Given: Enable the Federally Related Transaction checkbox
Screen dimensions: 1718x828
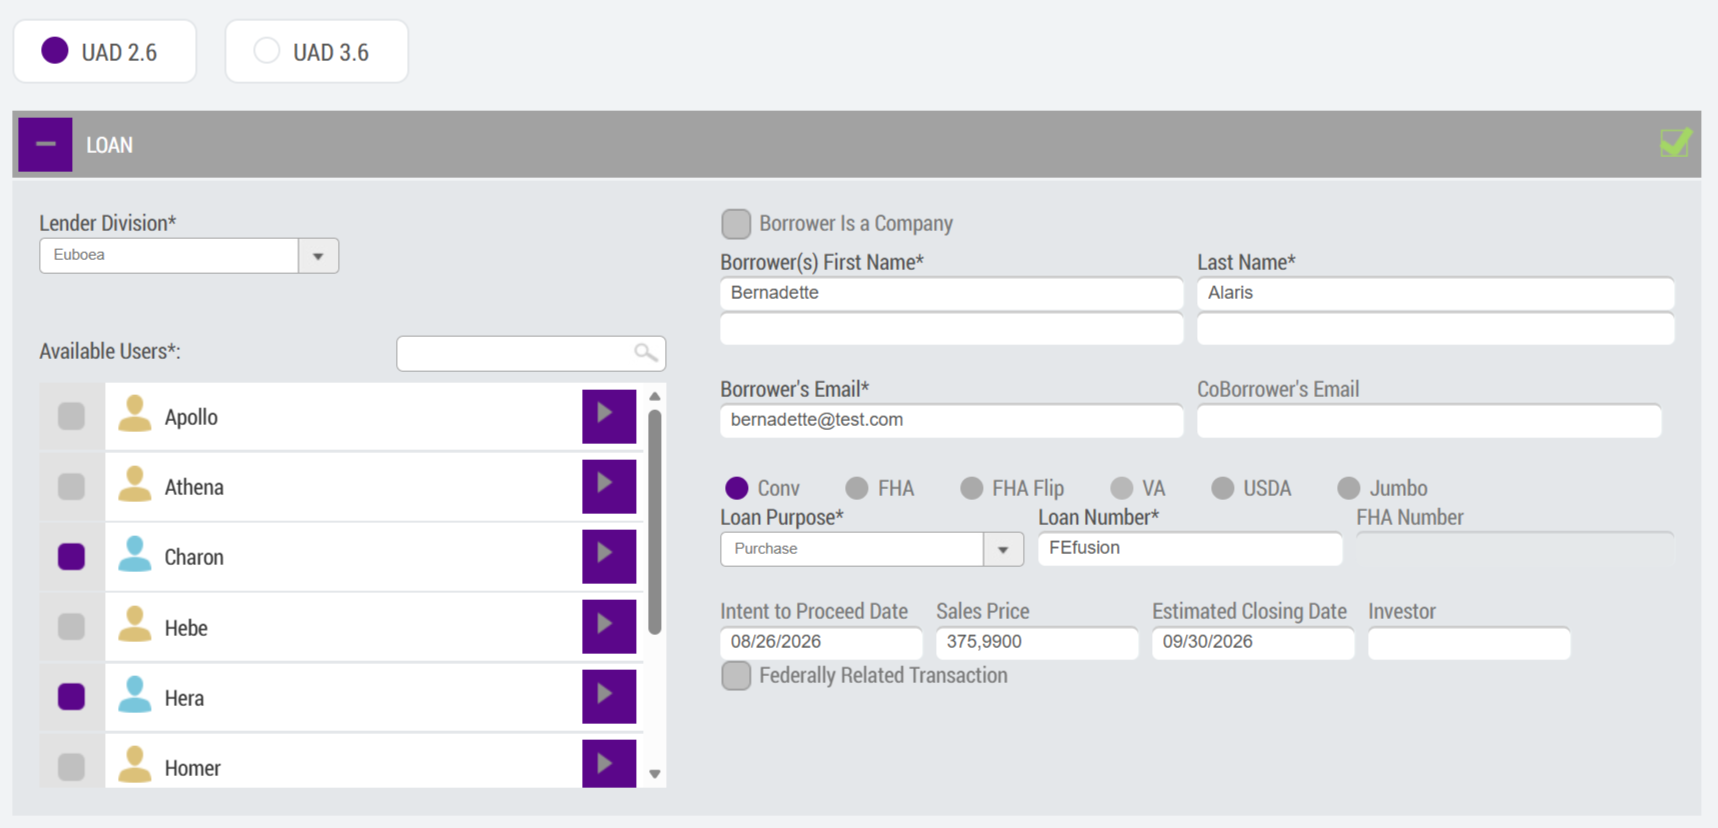Looking at the screenshot, I should [736, 676].
